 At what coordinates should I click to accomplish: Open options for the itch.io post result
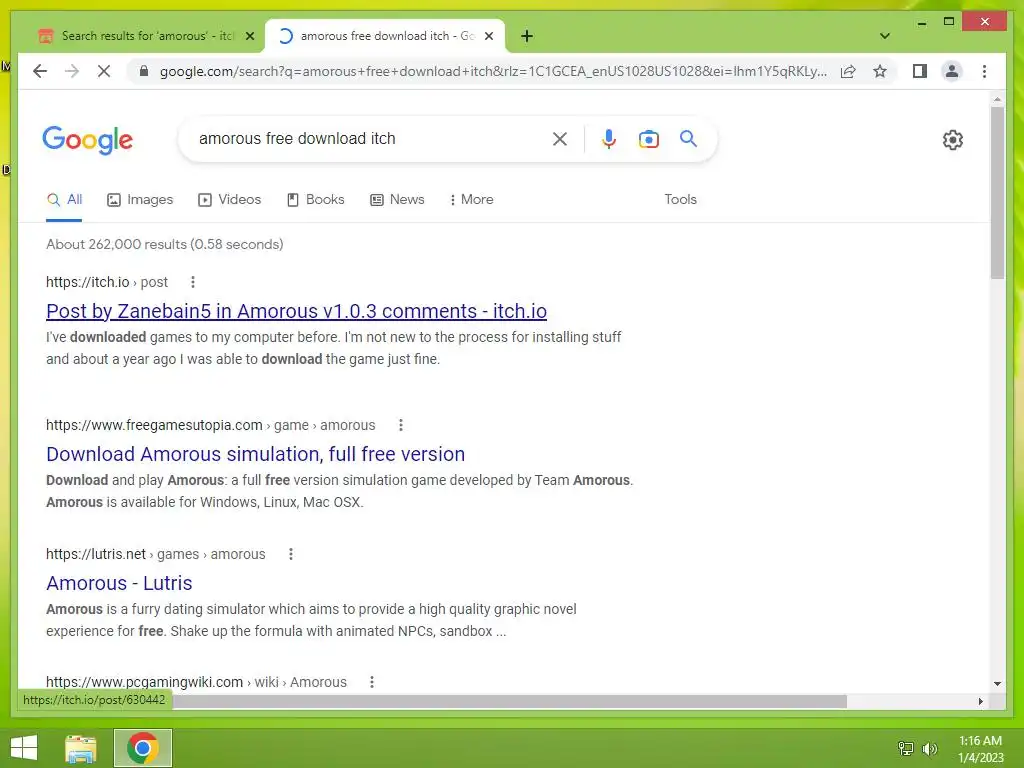point(193,282)
